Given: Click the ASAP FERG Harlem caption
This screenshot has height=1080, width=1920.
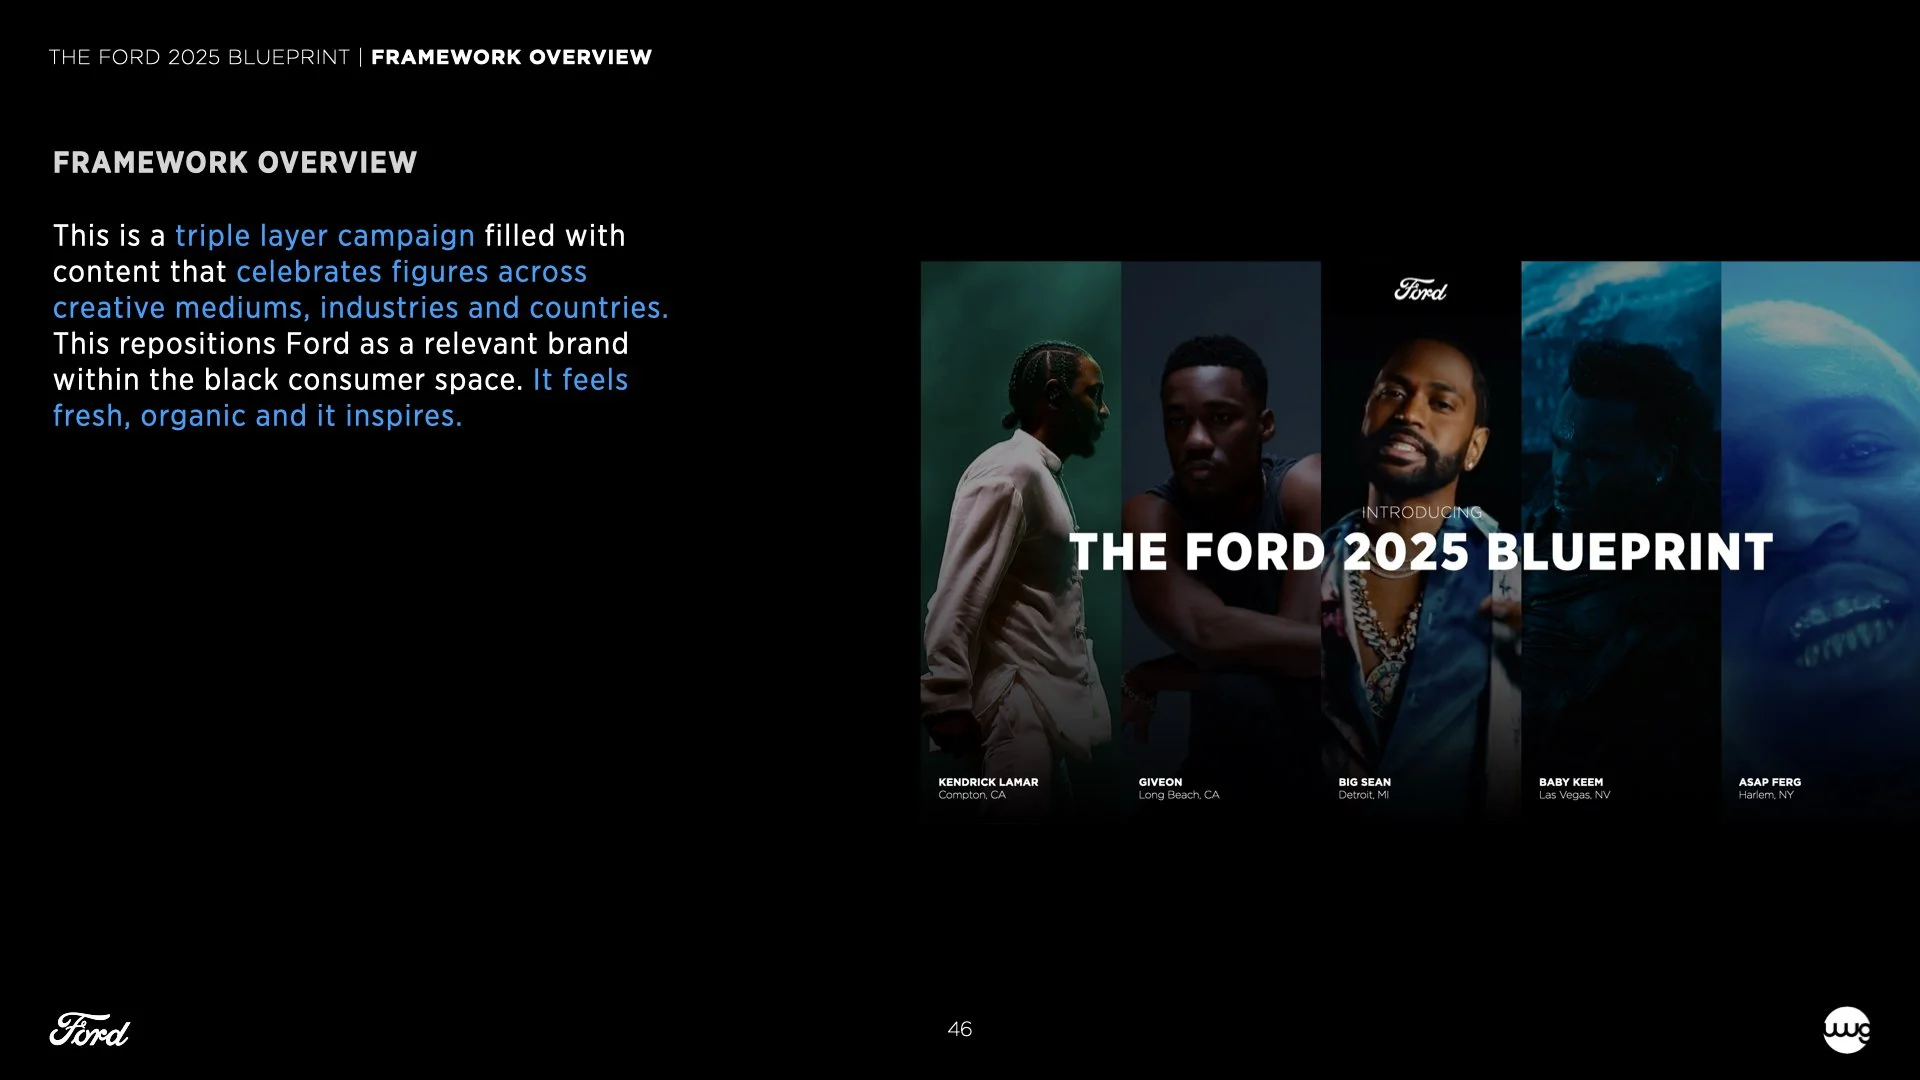Looking at the screenshot, I should [1768, 788].
